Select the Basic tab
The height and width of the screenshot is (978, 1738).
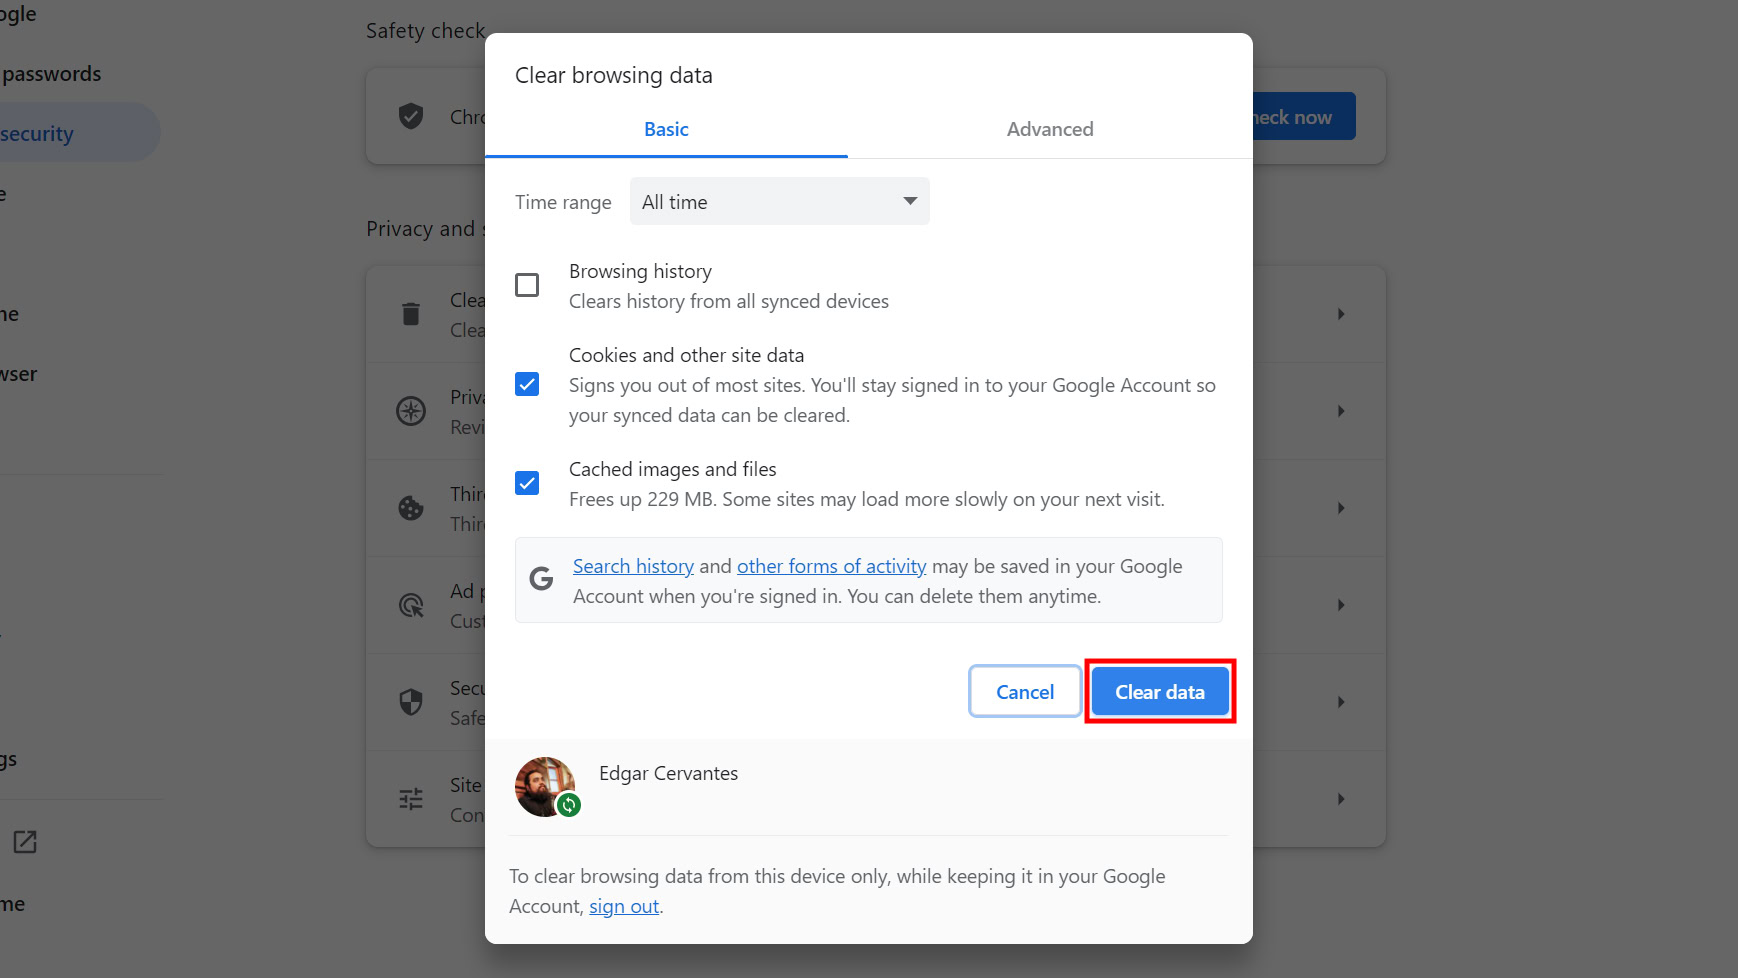coord(666,129)
